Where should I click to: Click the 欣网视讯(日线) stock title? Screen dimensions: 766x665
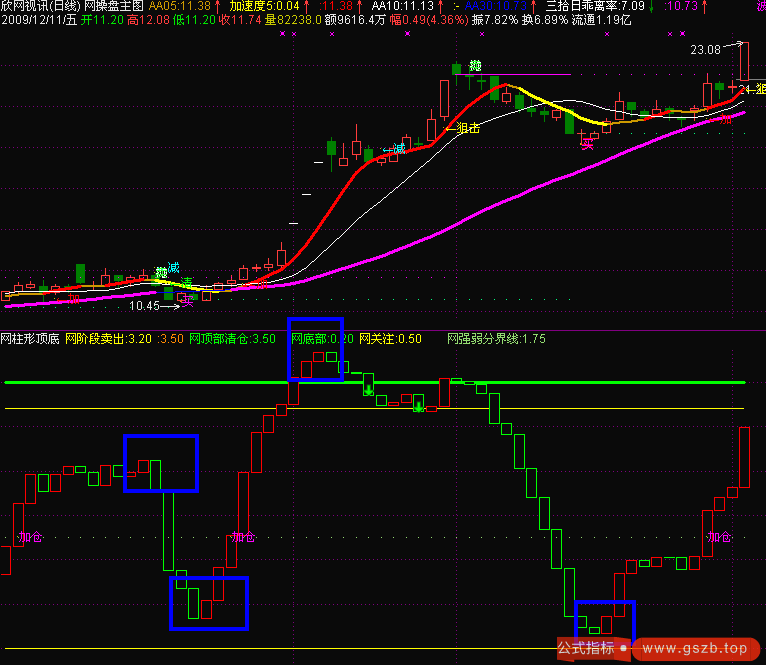pyautogui.click(x=40, y=6)
